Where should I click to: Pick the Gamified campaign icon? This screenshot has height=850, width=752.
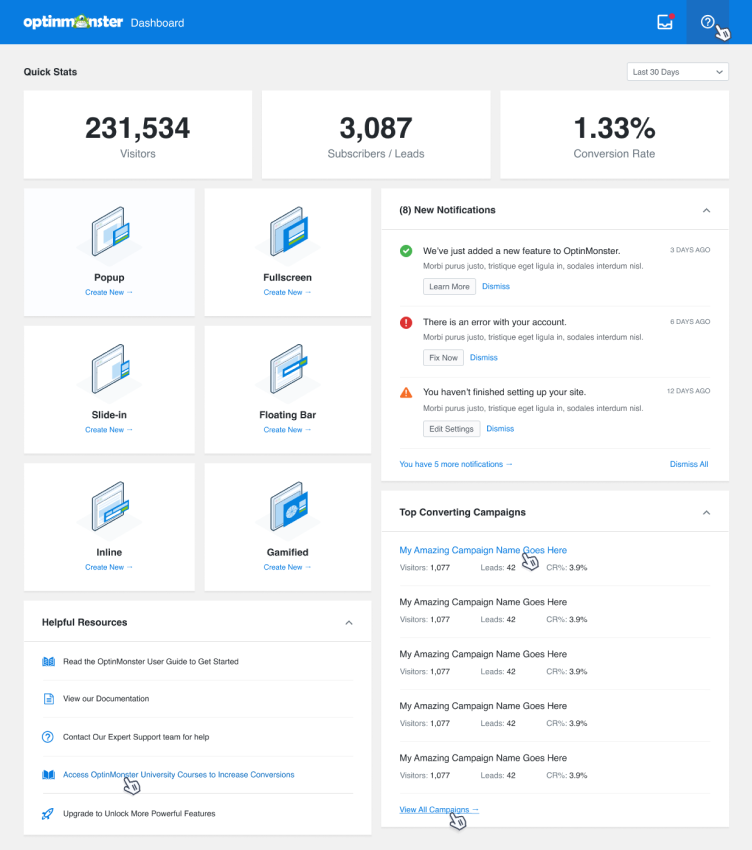pyautogui.click(x=288, y=509)
